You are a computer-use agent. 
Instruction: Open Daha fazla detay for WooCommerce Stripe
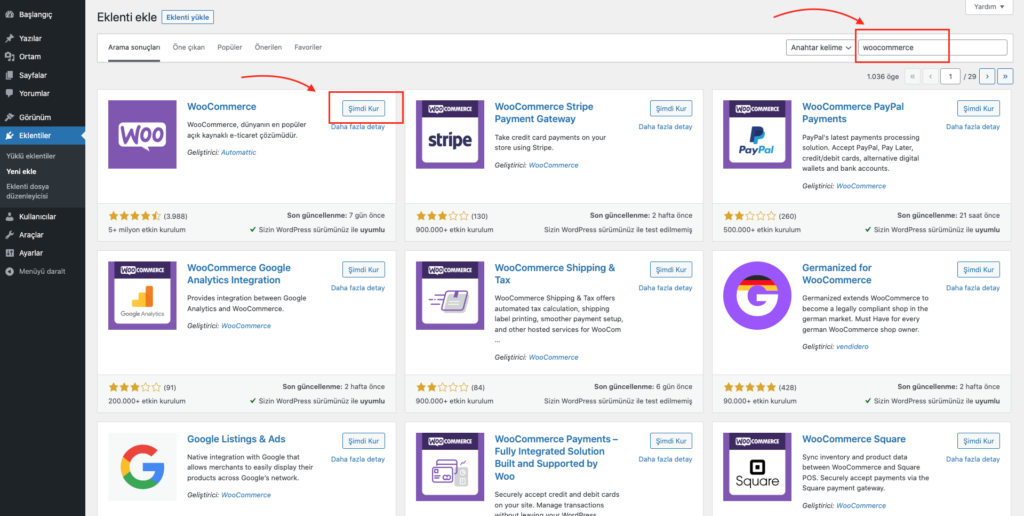(665, 127)
